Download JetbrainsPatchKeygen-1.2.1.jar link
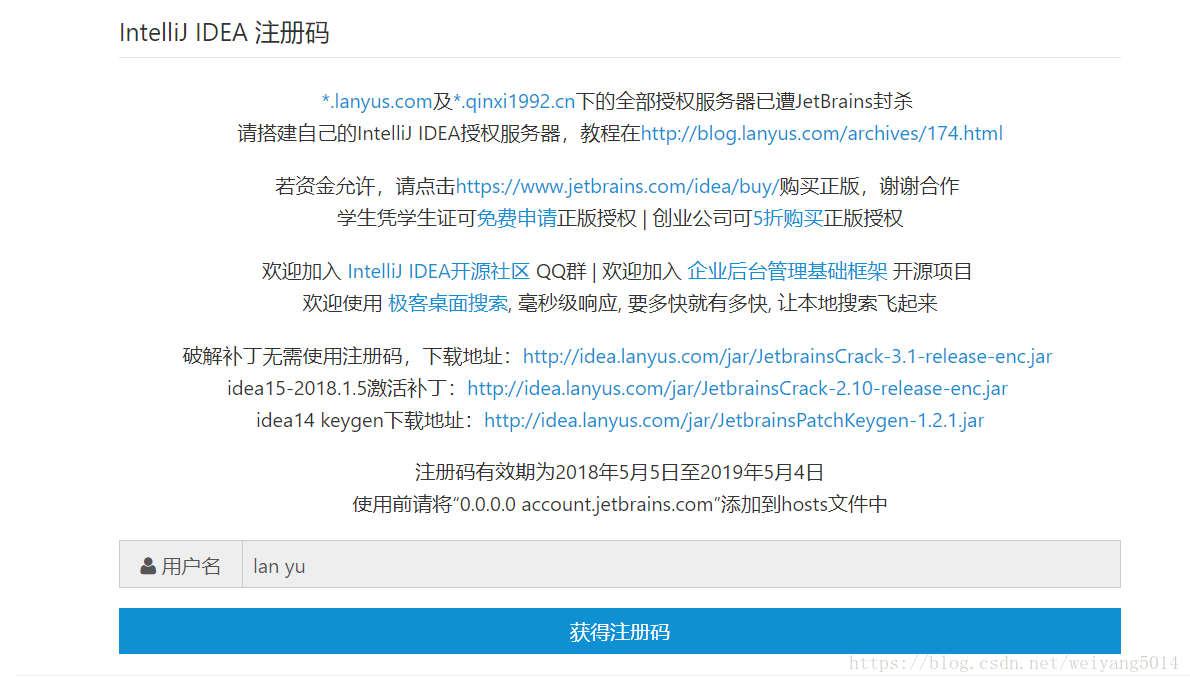1190x683 pixels. (734, 420)
